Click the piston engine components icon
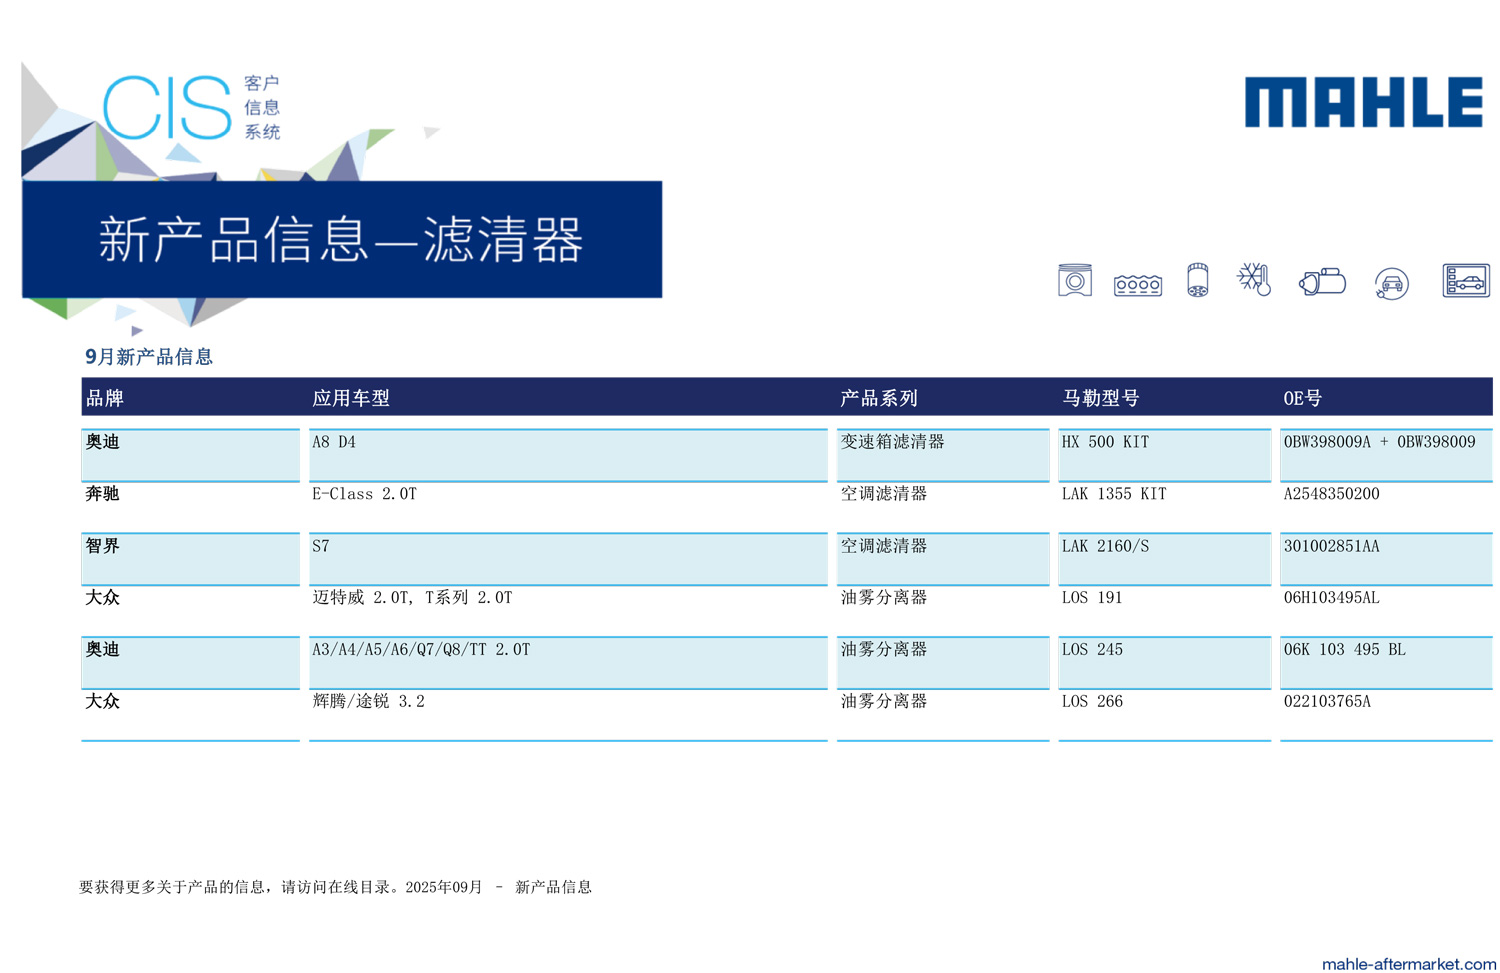This screenshot has width=1500, height=973. click(1074, 281)
